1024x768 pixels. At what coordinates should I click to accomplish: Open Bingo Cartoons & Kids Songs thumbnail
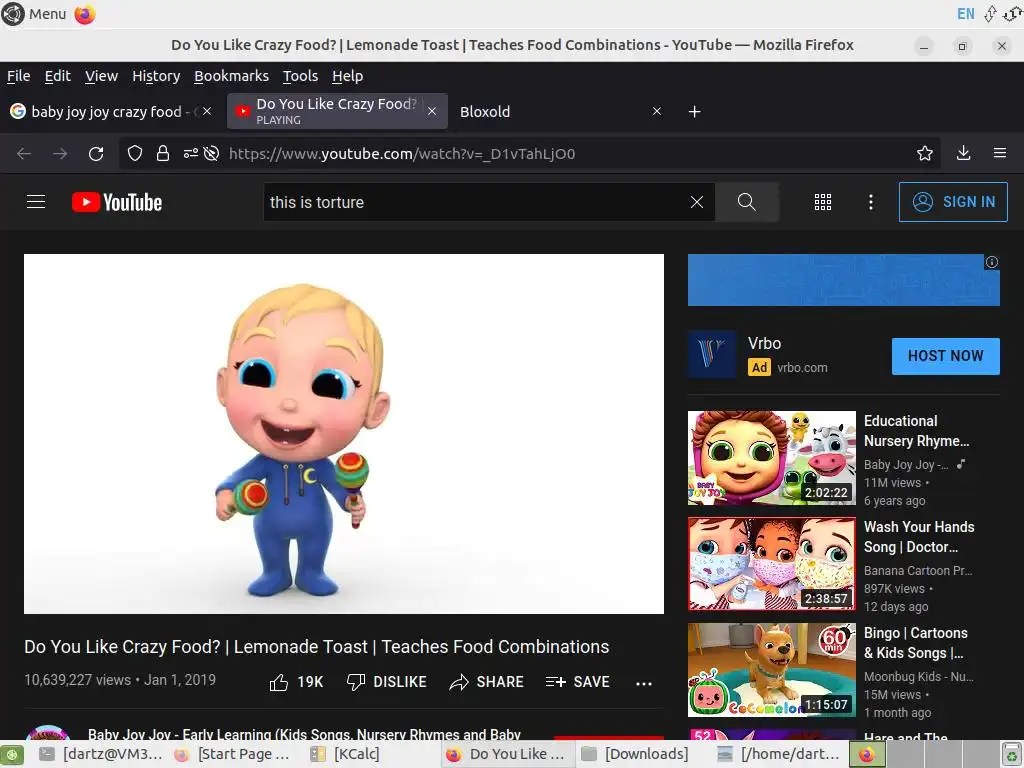coord(771,669)
